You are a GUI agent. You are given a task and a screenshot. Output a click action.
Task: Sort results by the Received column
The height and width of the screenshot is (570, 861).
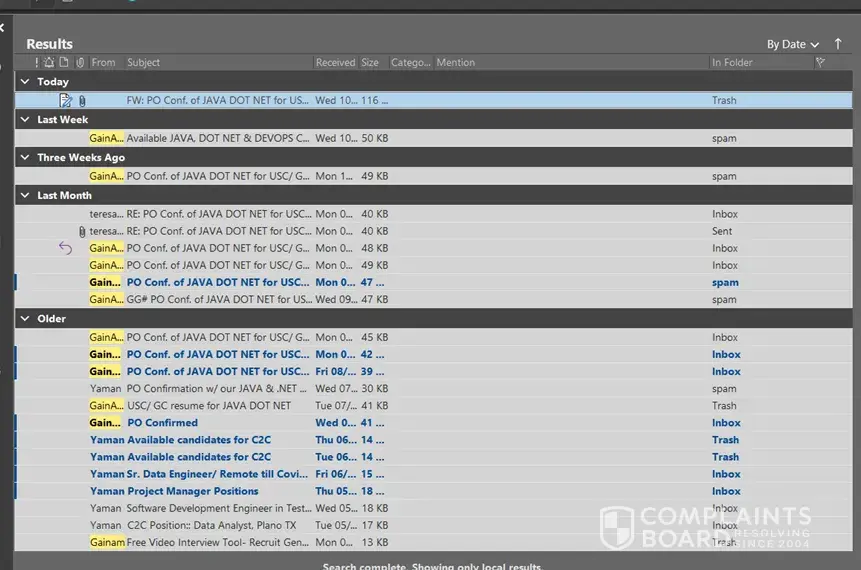(335, 62)
